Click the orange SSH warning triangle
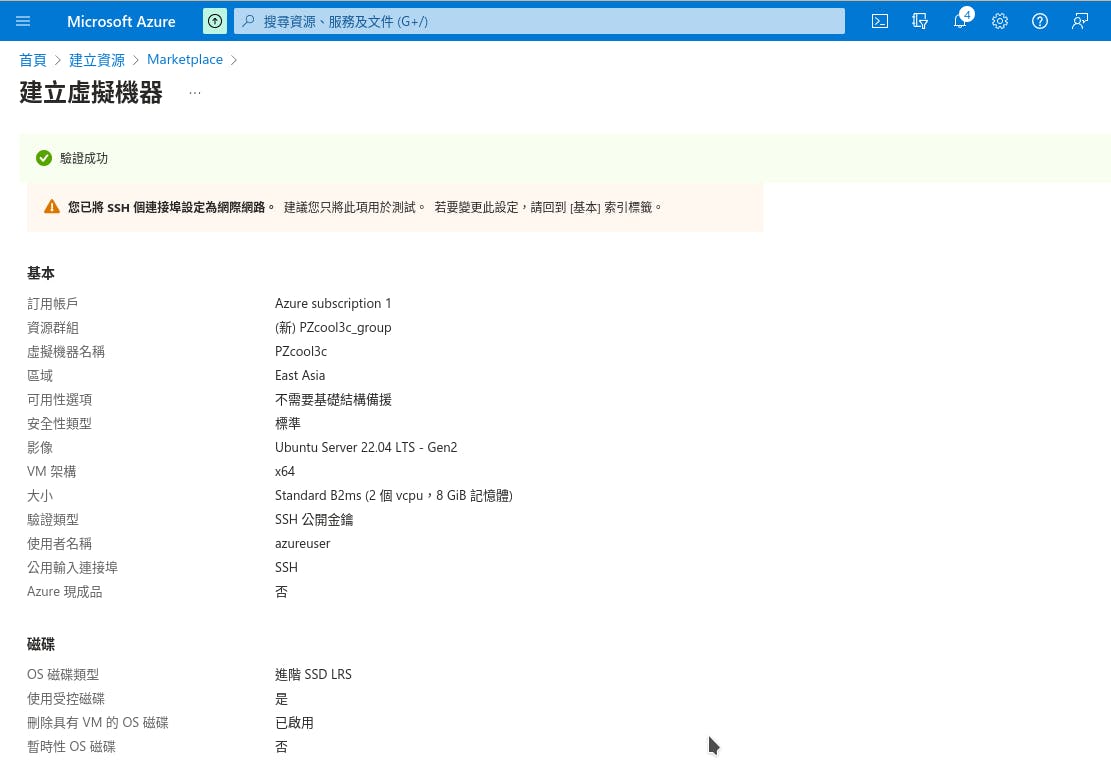 (x=52, y=207)
